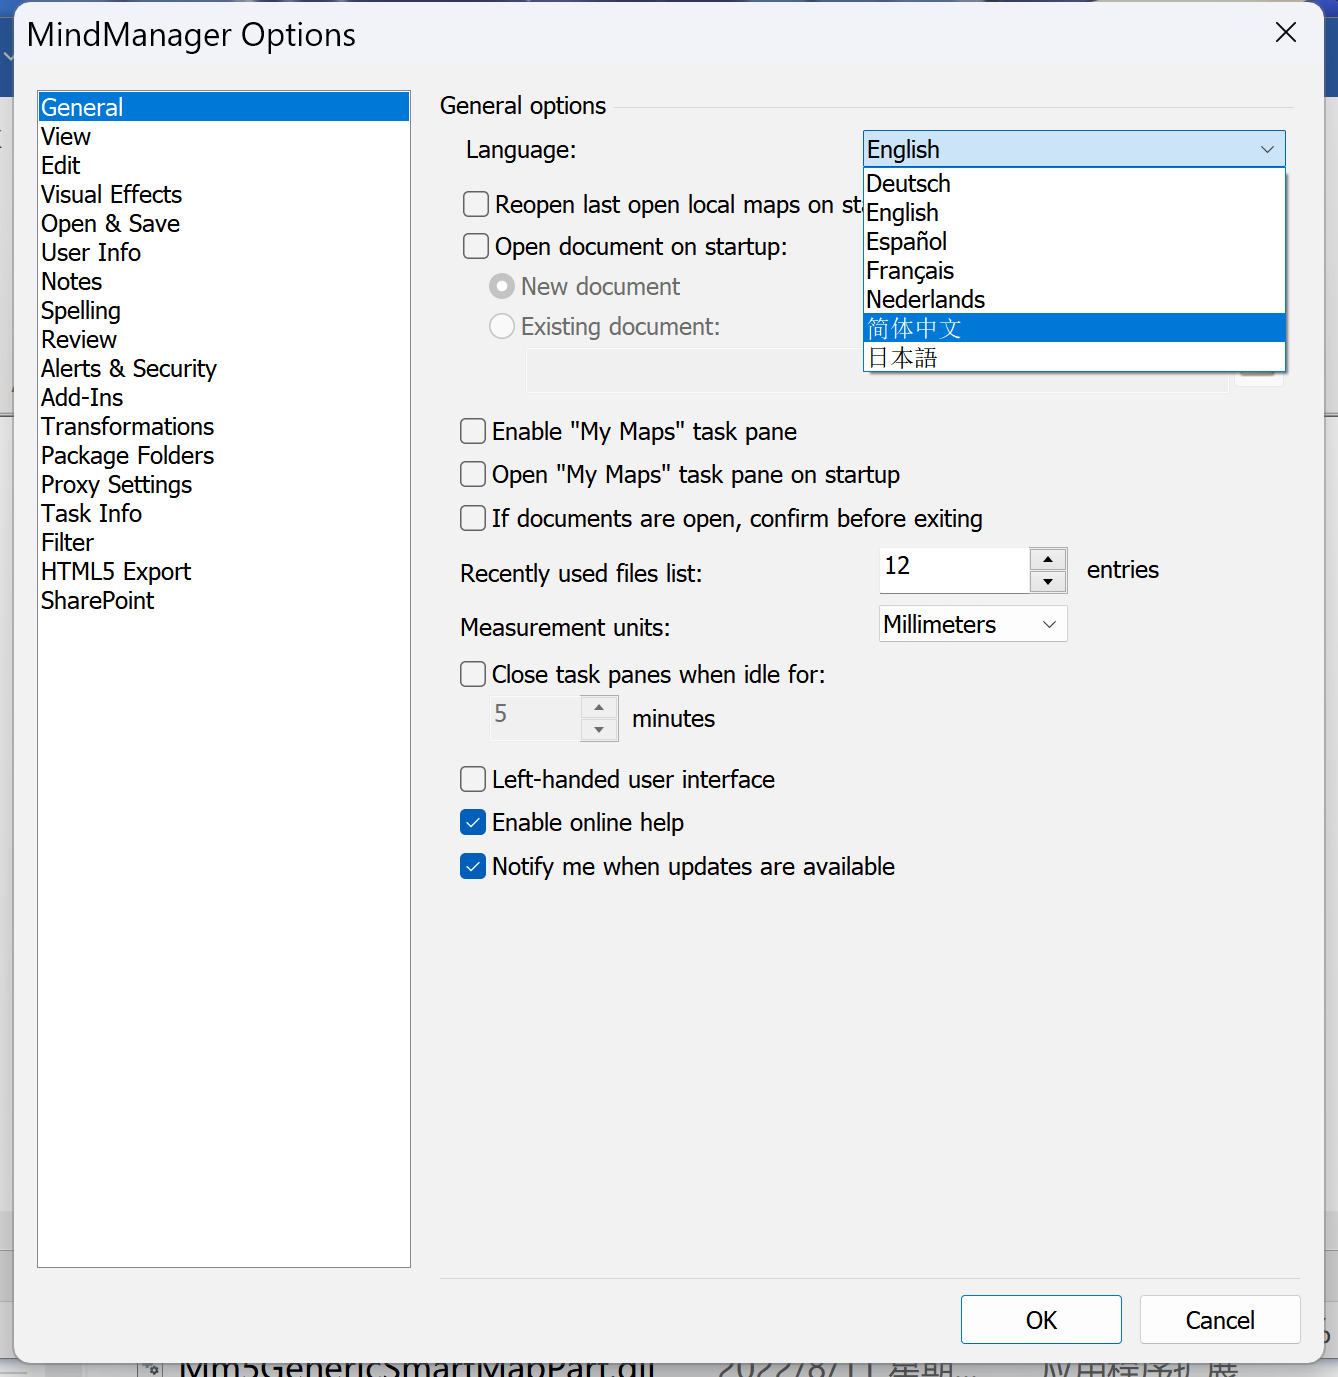Click Cancel to discard changes
Screen dimensions: 1338x1377
coord(1220,1320)
